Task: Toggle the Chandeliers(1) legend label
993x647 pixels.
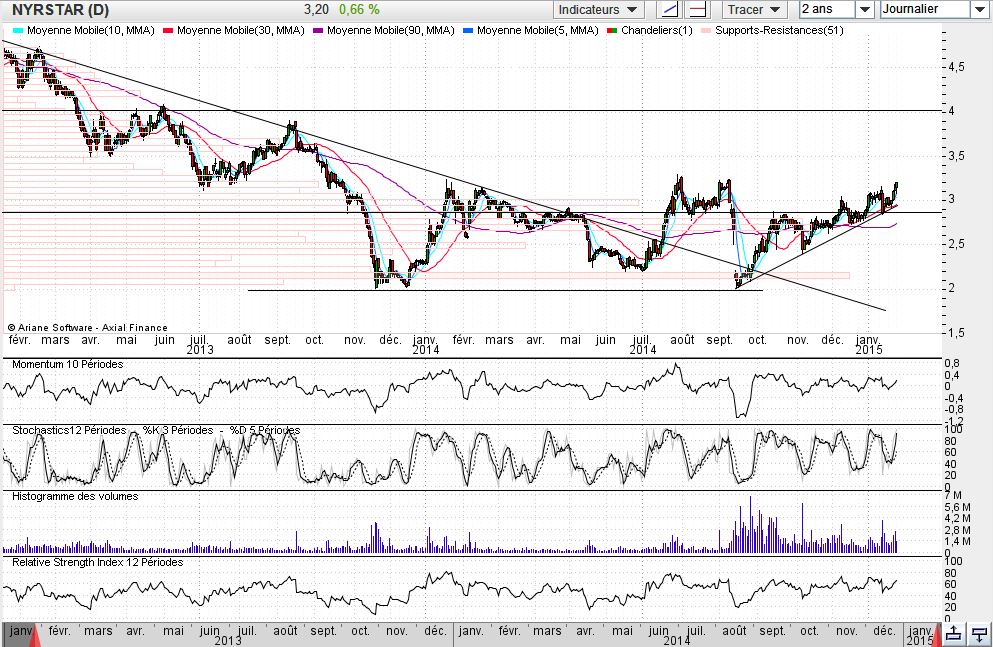Action: click(656, 31)
